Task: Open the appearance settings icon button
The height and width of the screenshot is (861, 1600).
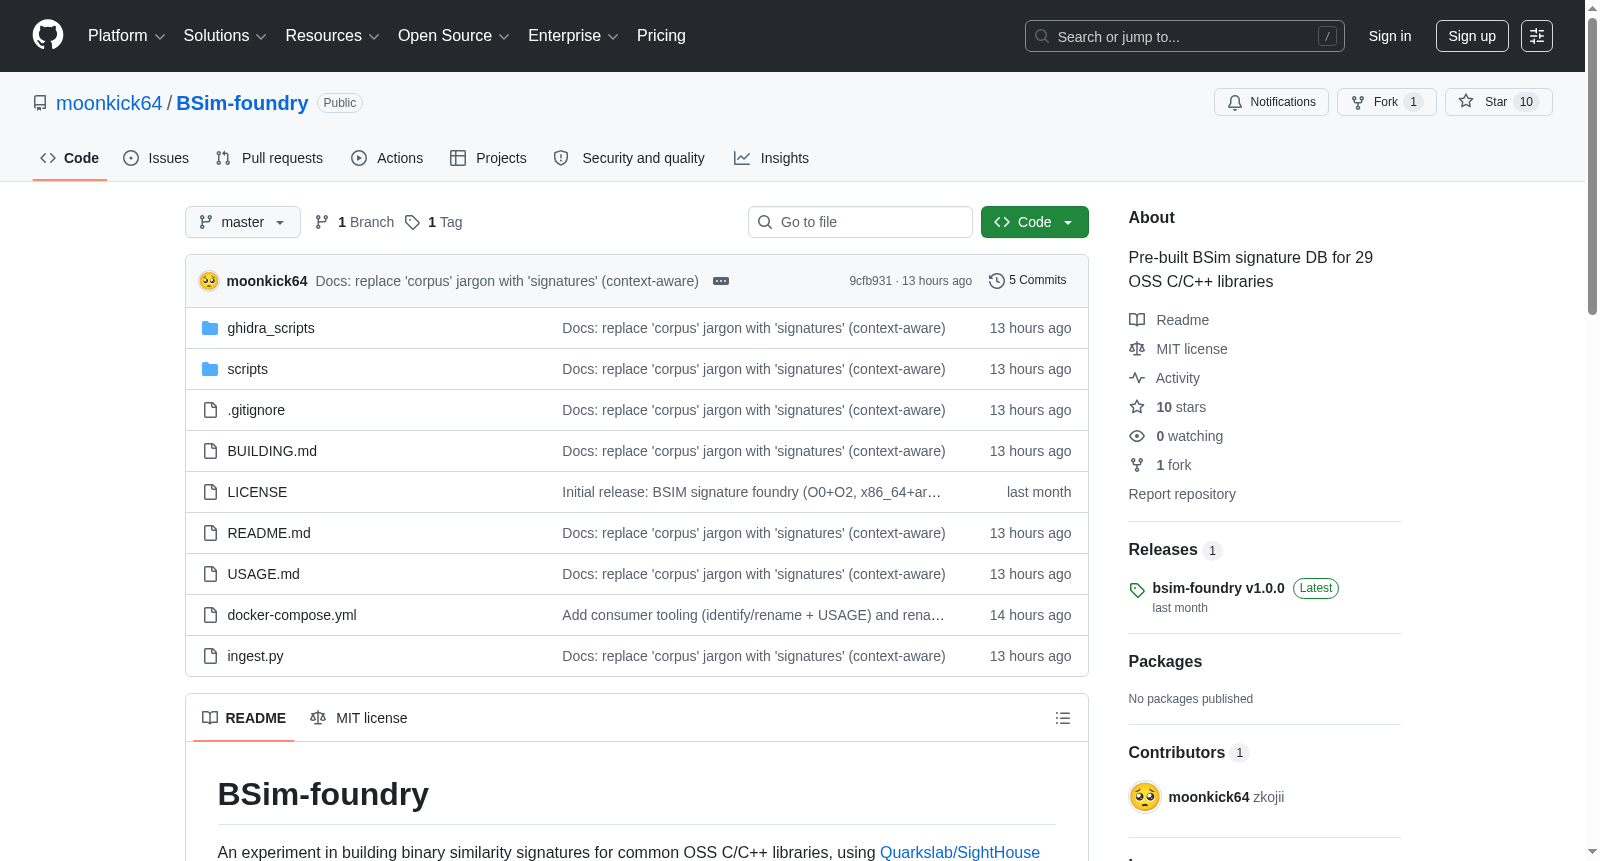Action: (x=1537, y=36)
